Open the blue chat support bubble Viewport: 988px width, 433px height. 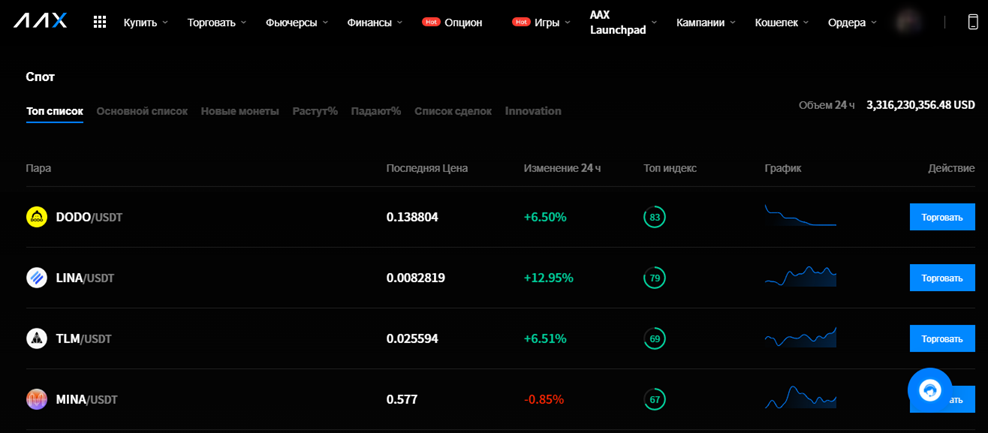click(929, 390)
